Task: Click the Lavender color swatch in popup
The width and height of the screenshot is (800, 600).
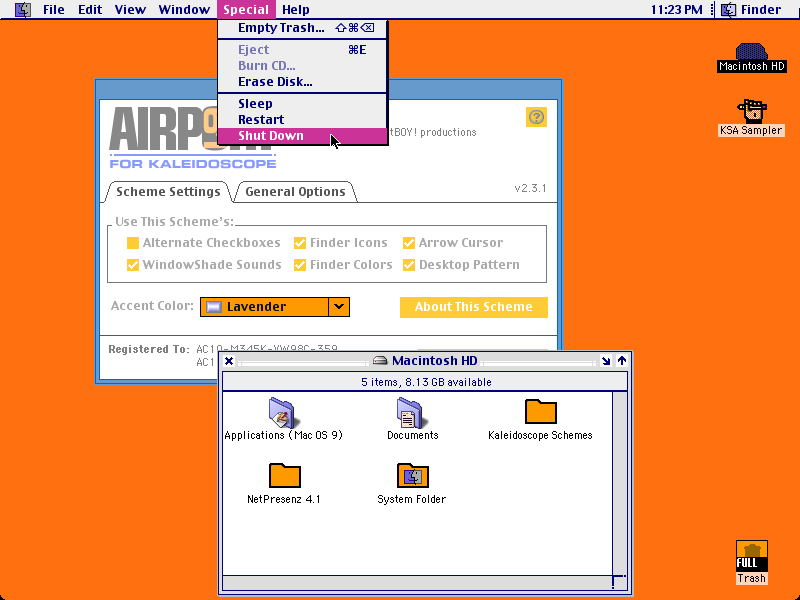Action: (214, 307)
